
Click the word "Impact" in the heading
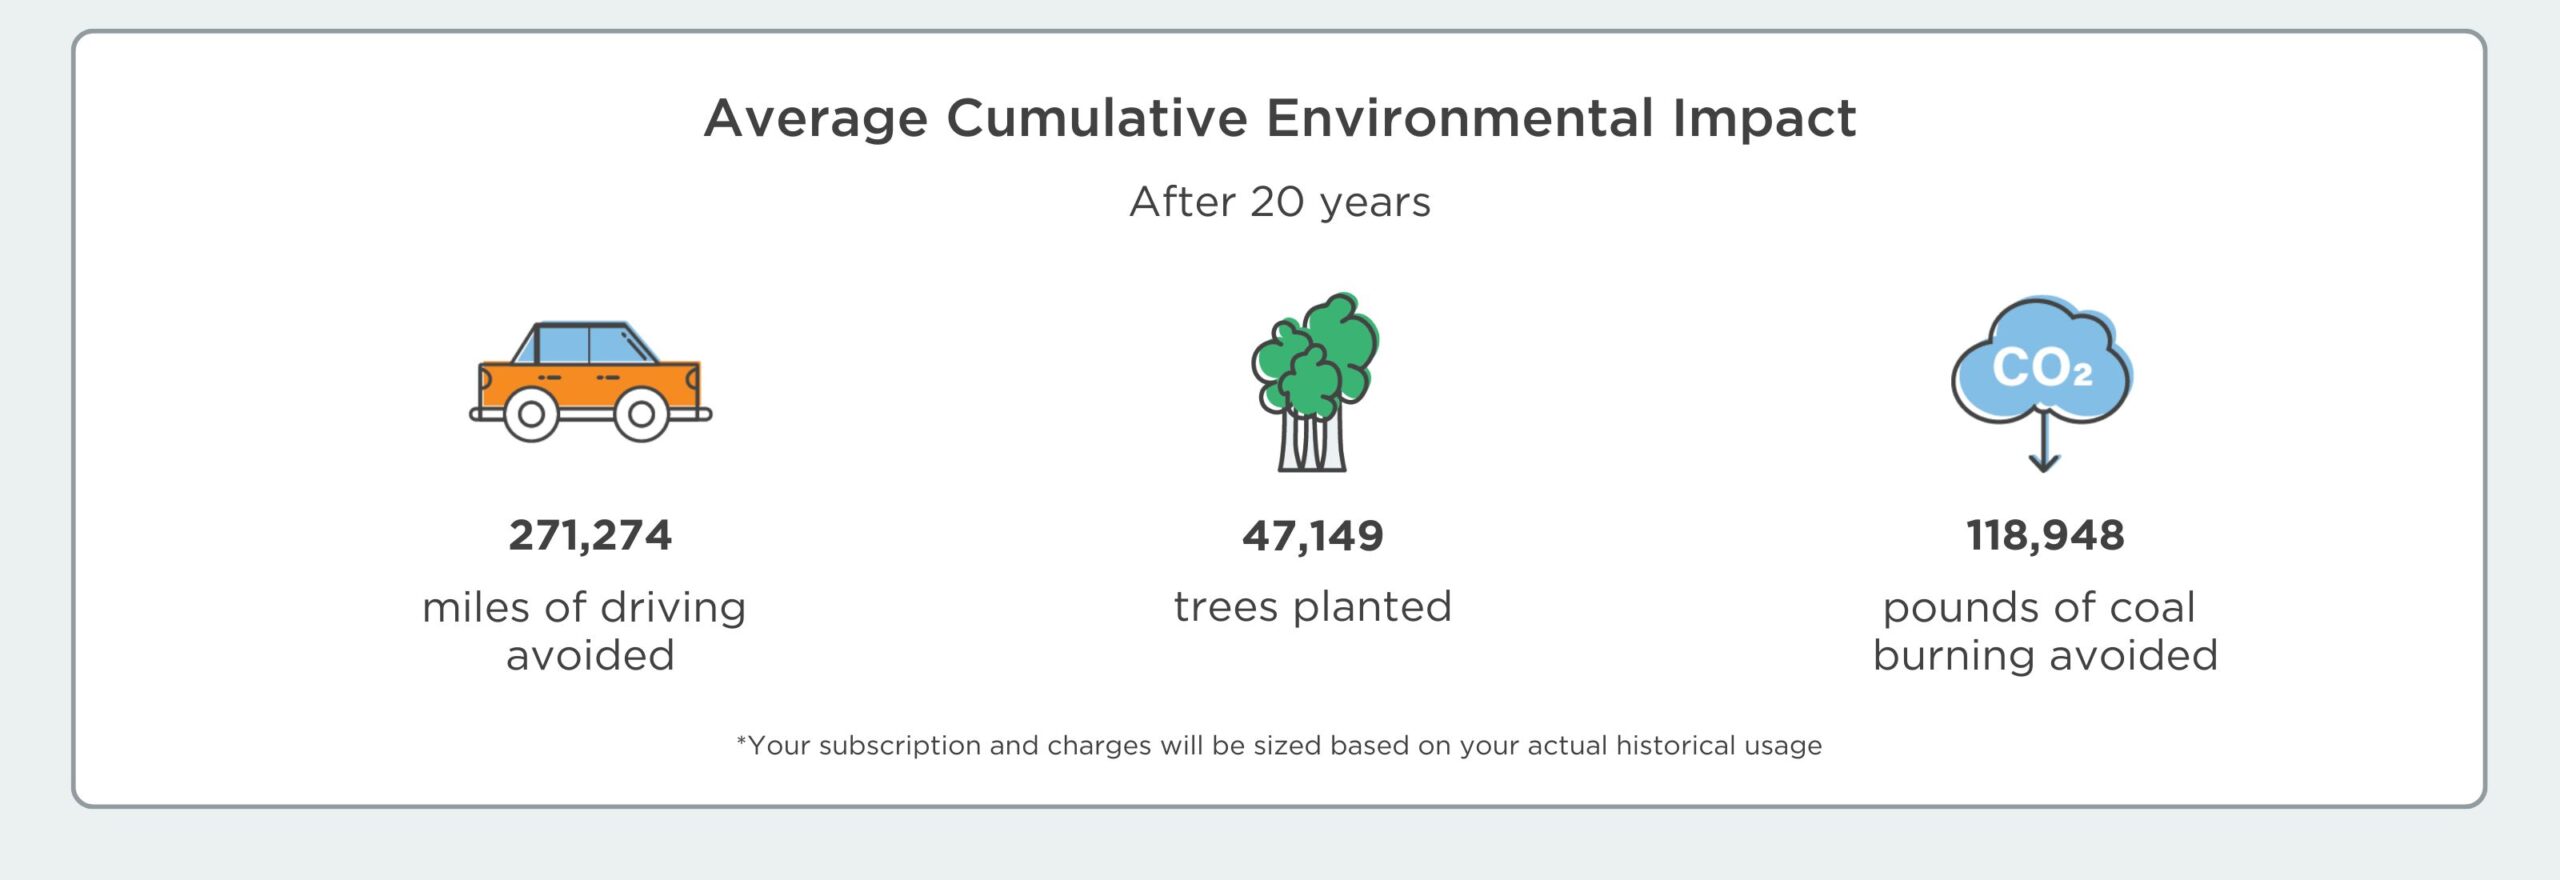pyautogui.click(x=1764, y=119)
